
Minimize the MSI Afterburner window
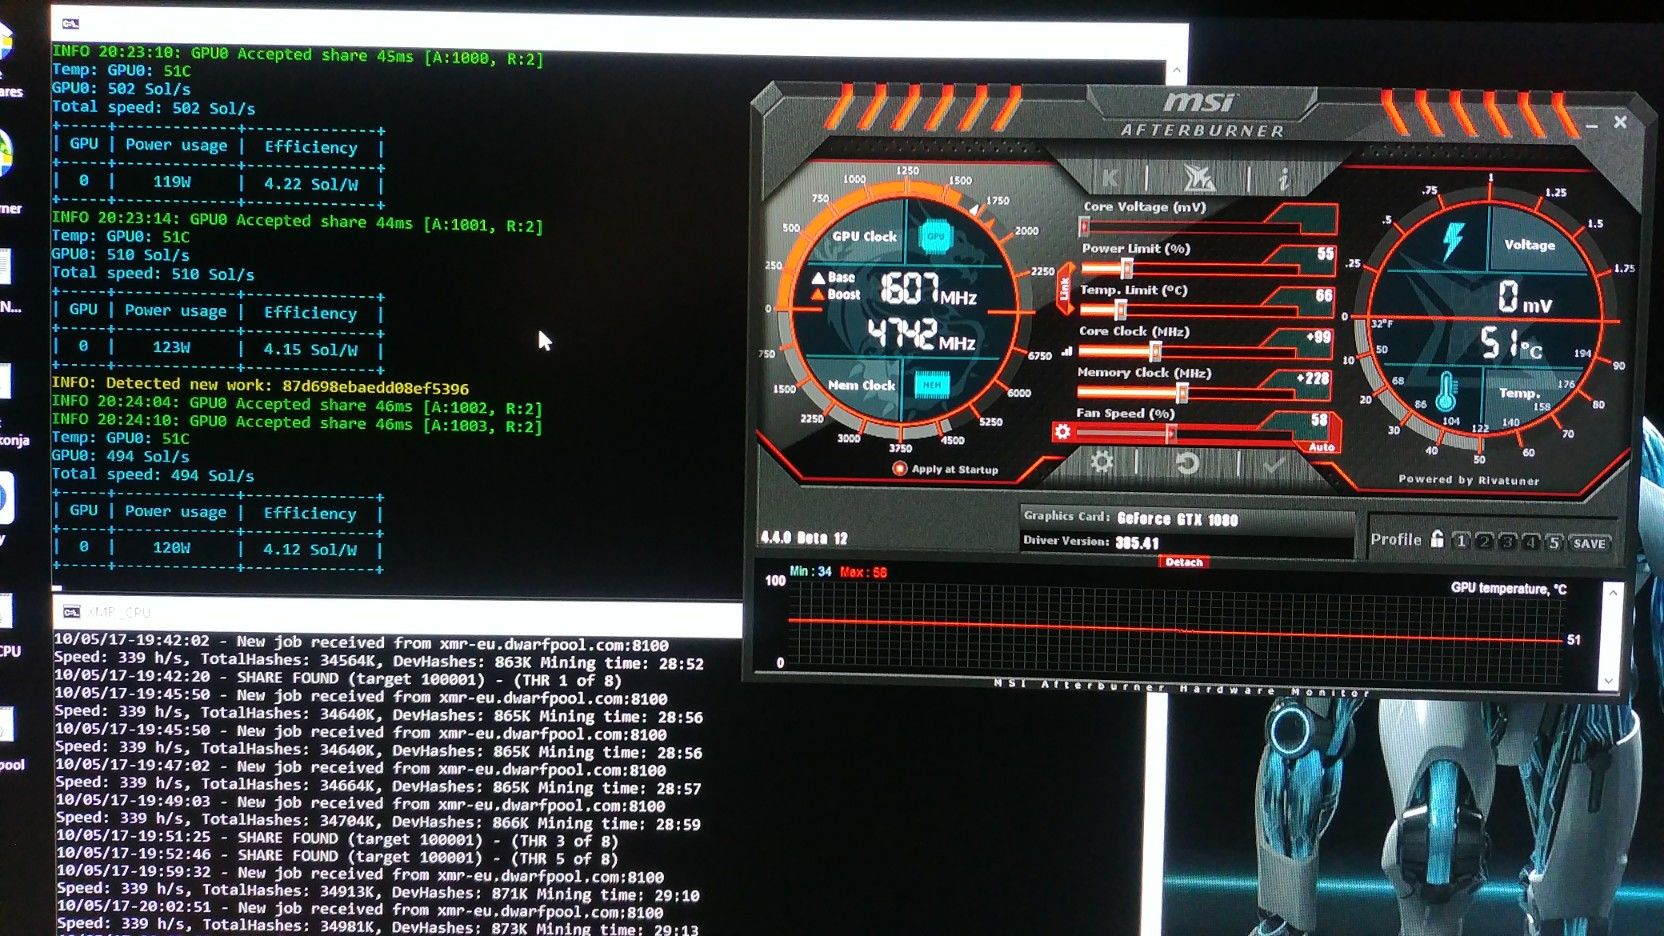click(1591, 126)
